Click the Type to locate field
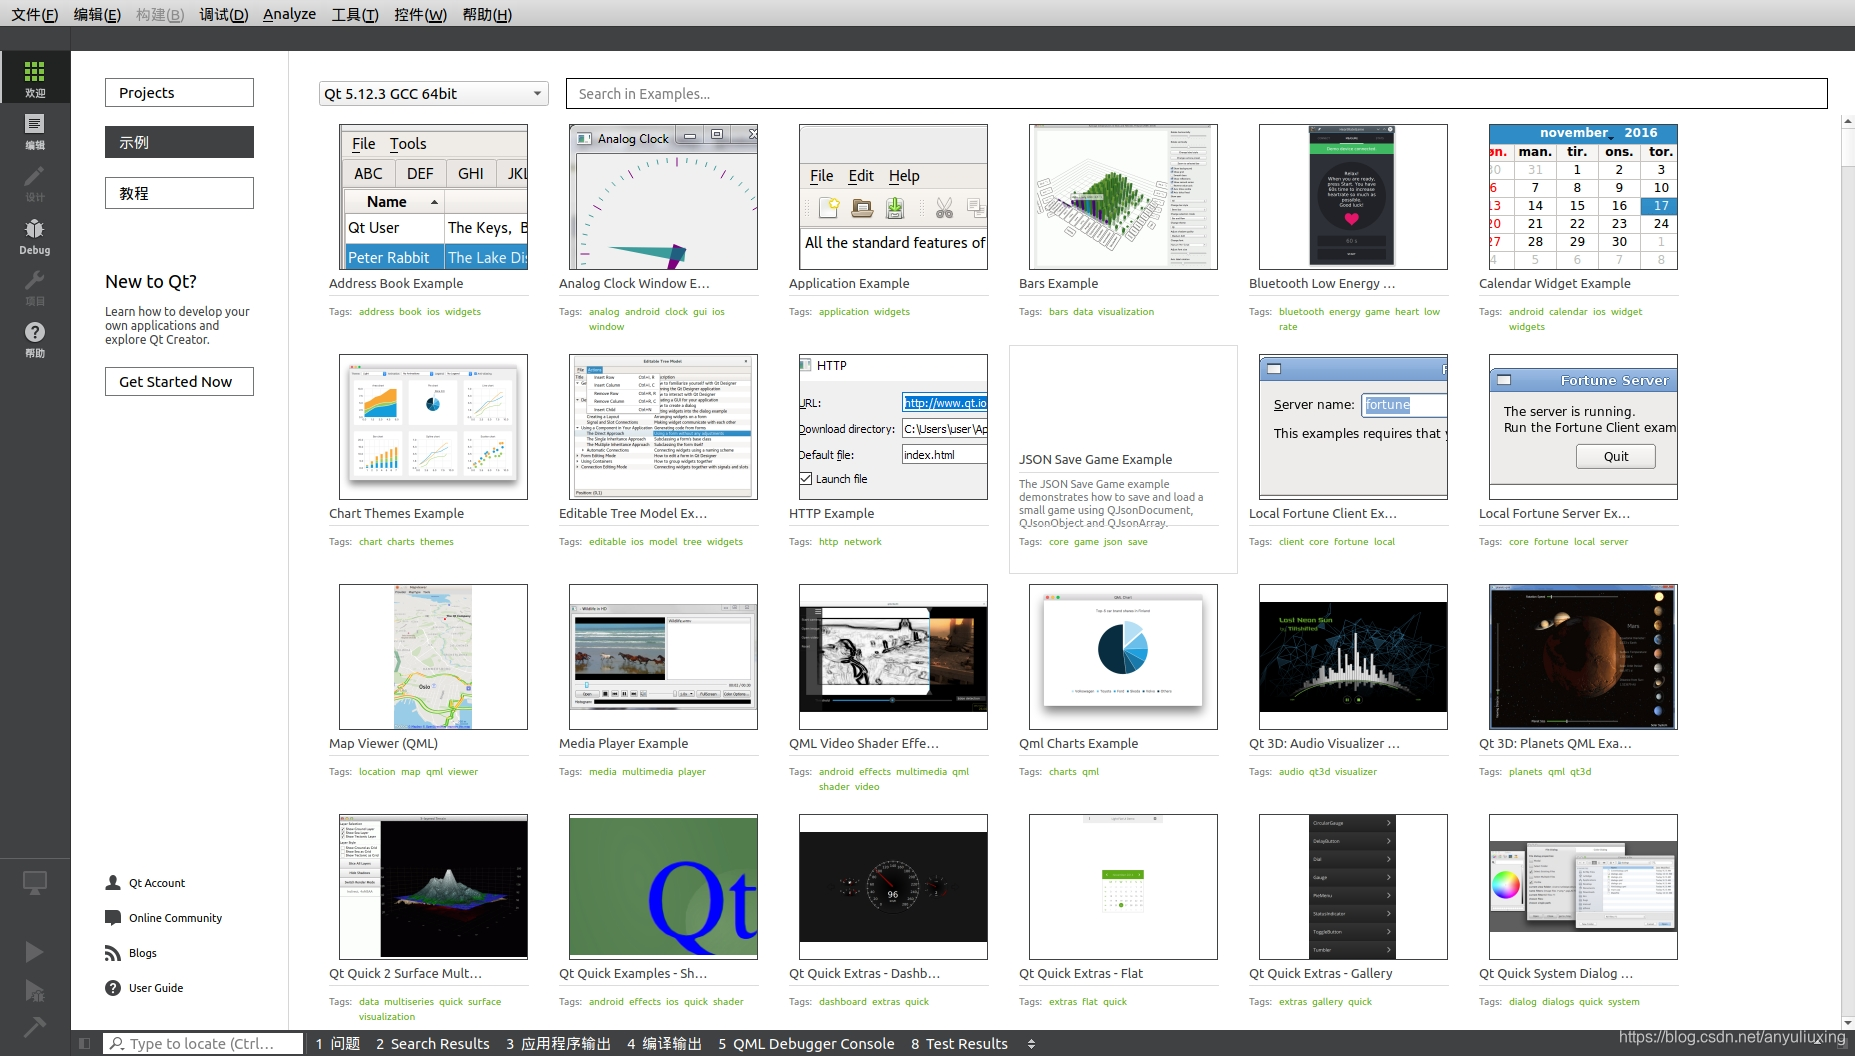 pyautogui.click(x=204, y=1044)
